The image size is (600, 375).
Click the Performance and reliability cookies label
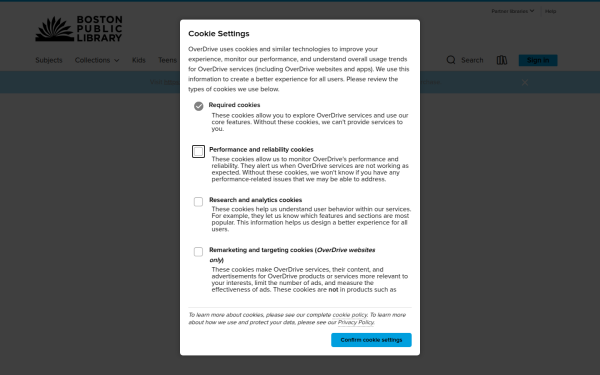coord(261,150)
